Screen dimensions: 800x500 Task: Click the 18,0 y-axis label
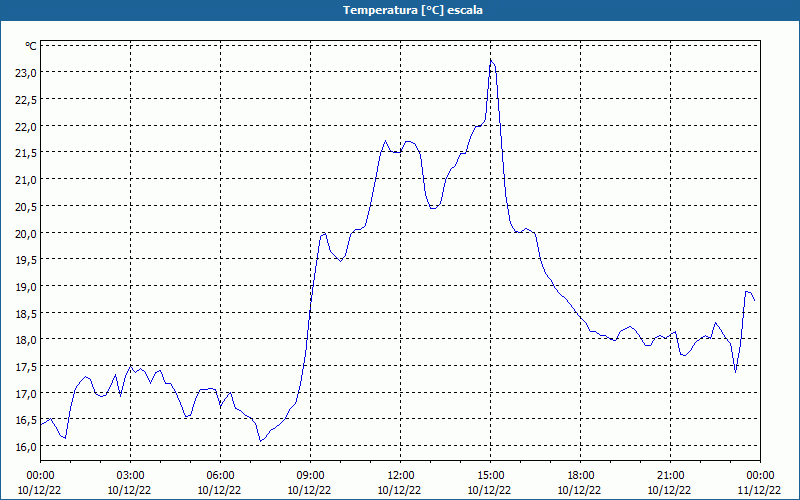click(26, 340)
